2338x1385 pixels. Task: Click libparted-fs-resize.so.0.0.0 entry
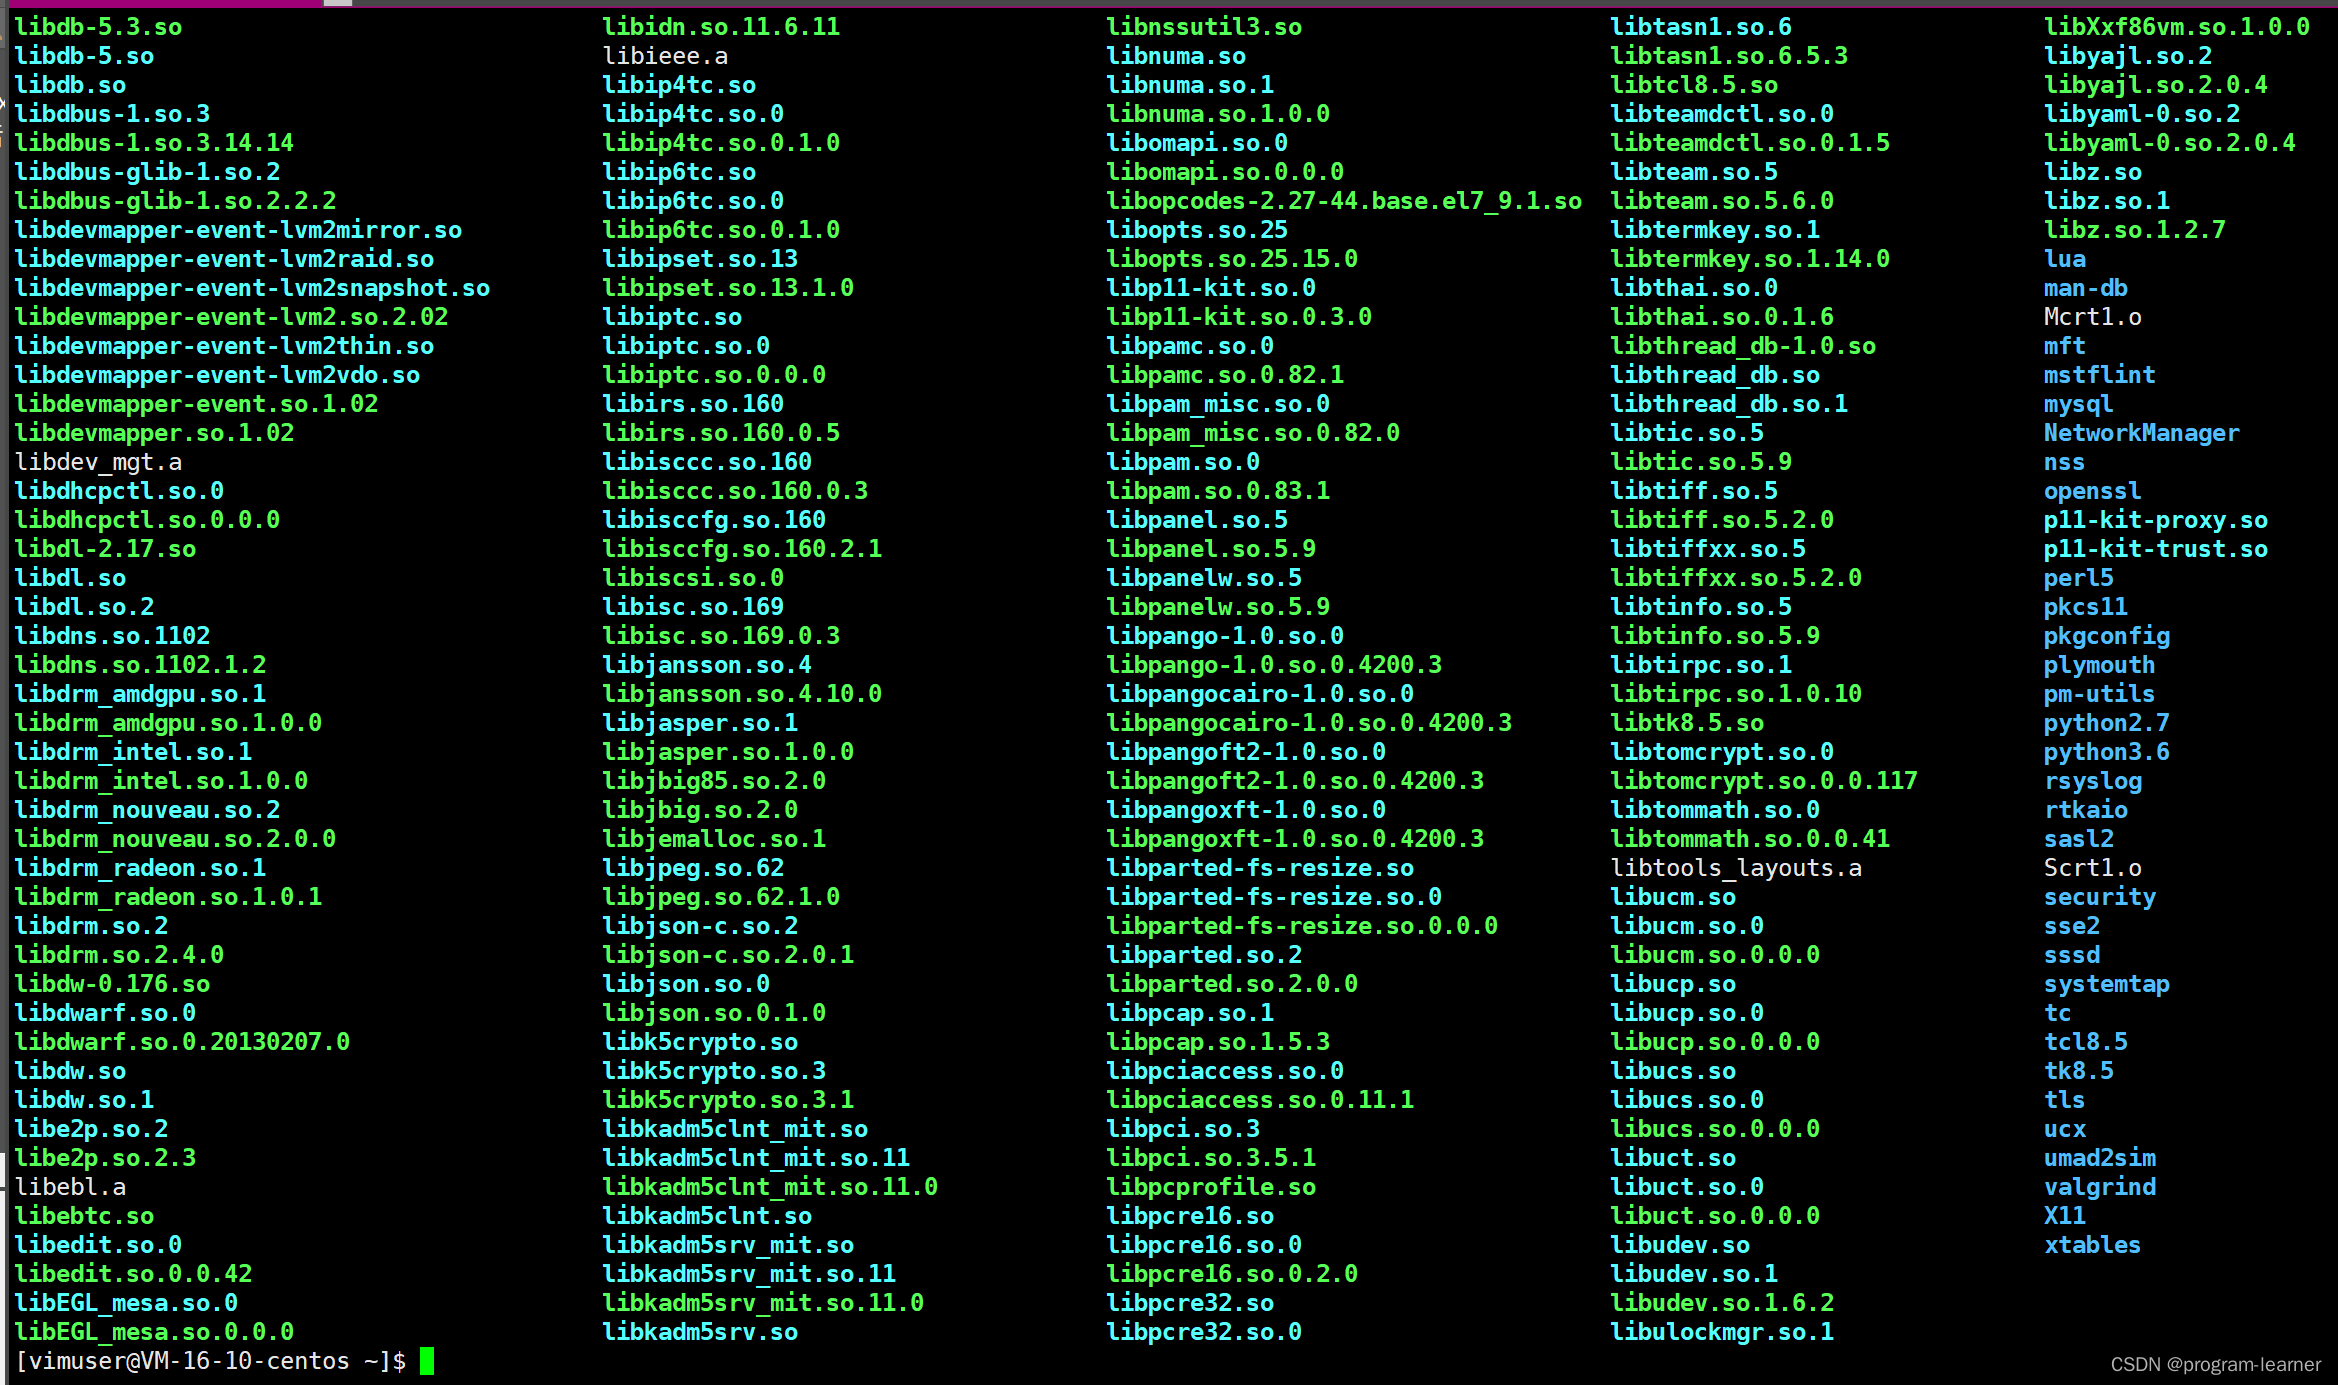[x=1302, y=926]
